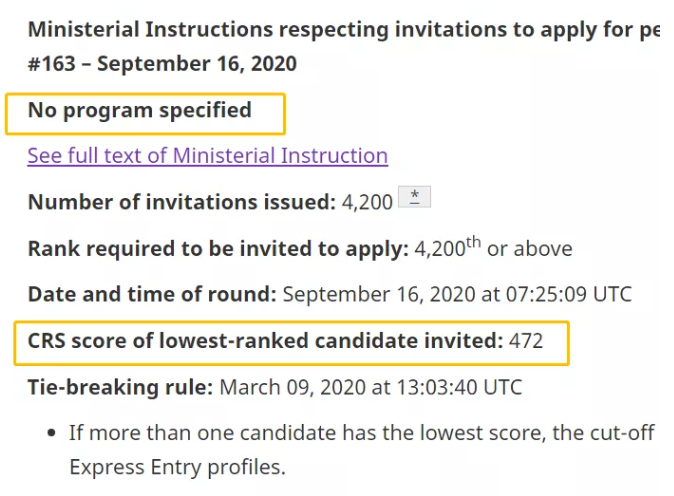Image resolution: width=674 pixels, height=496 pixels.
Task: Click the March 09, 2020 at 13:03:40 UTC timestamp
Action: [370, 387]
